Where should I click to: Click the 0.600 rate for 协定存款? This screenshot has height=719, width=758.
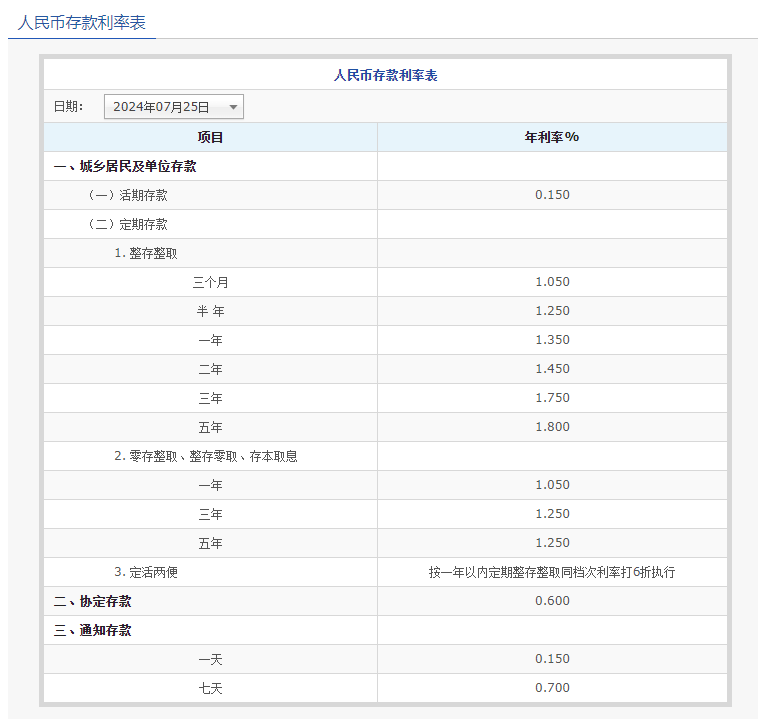click(552, 601)
